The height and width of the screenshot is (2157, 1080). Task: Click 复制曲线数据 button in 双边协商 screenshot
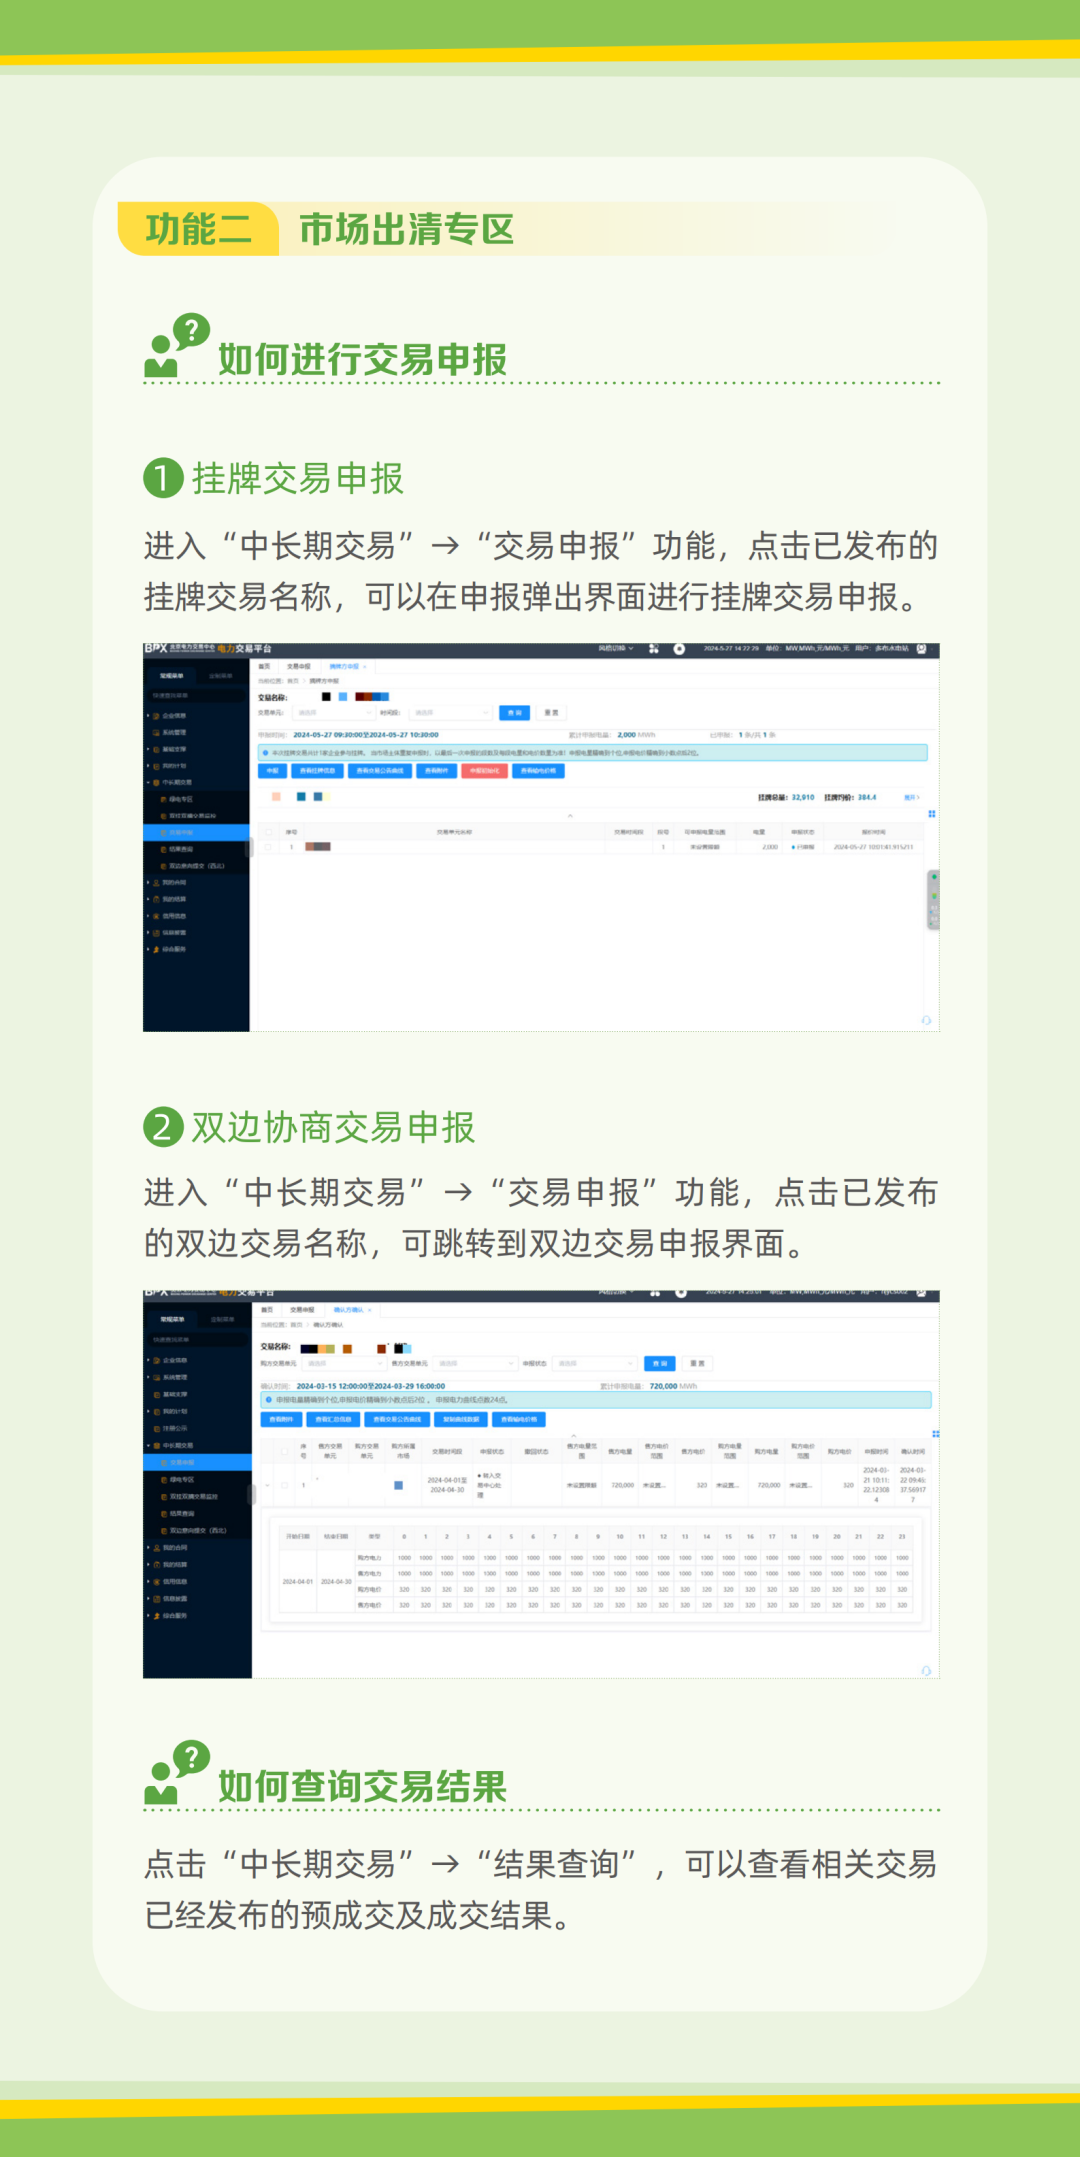click(x=461, y=1419)
